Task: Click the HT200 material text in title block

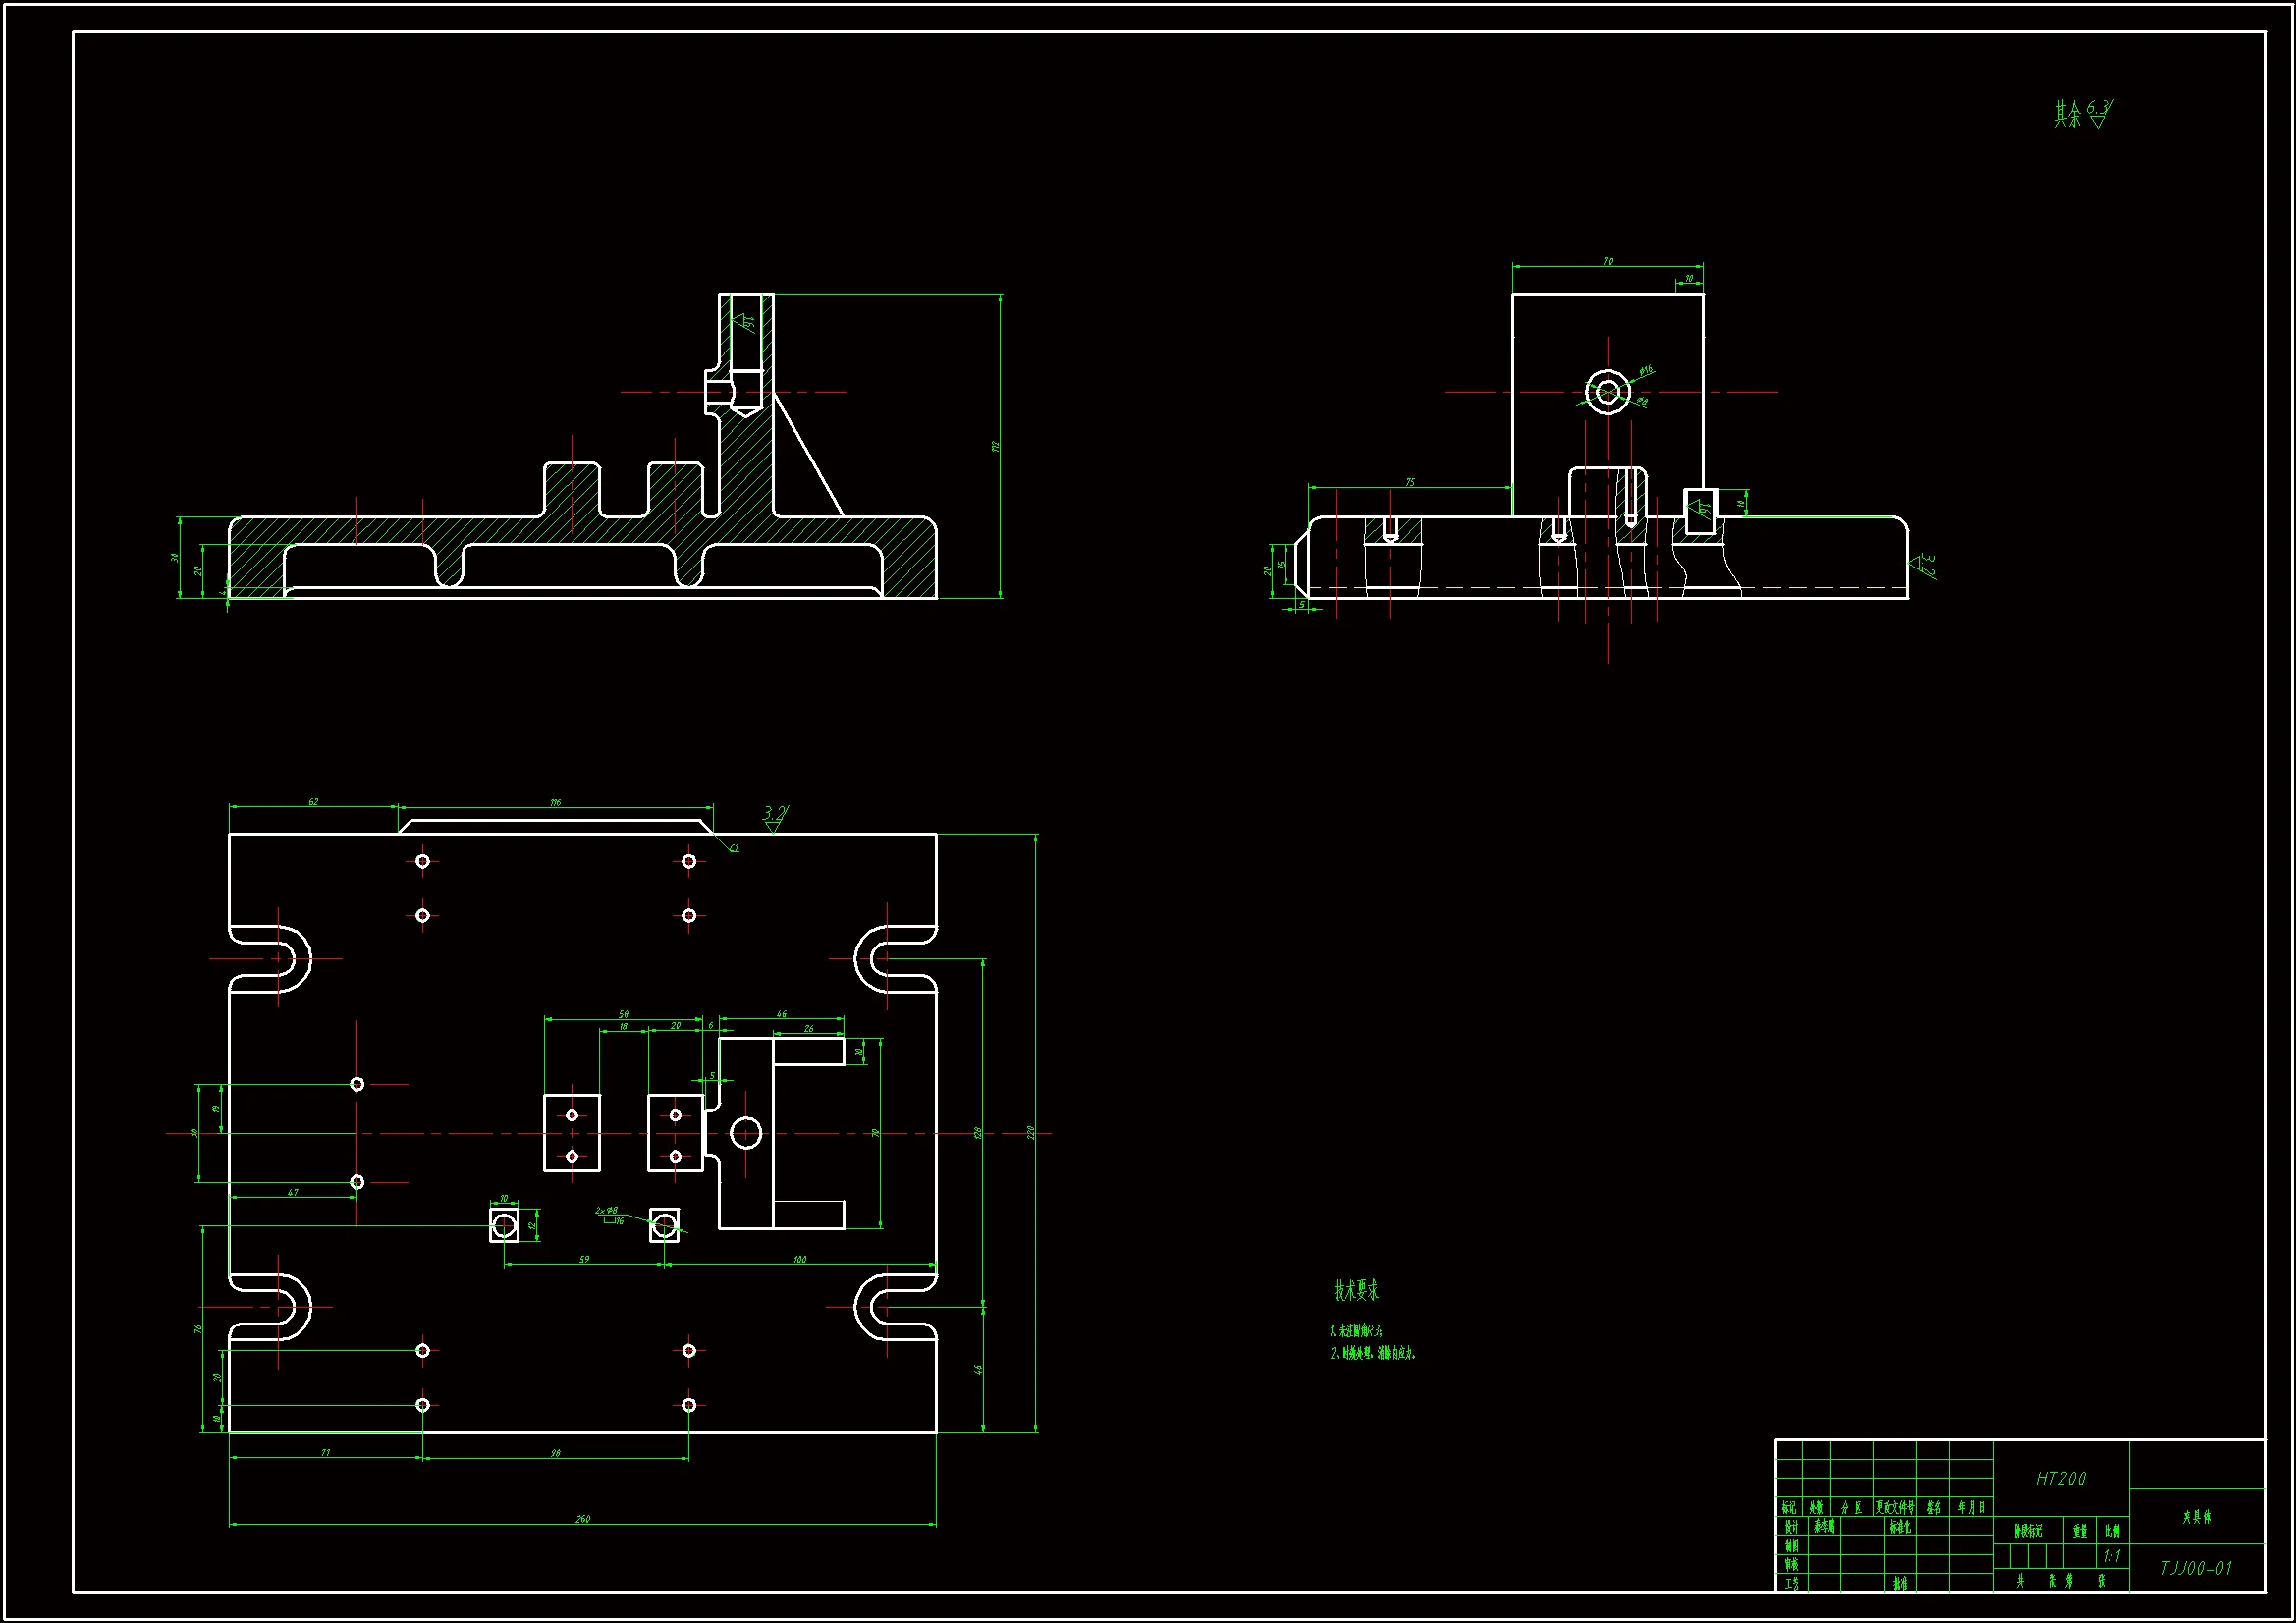Action: click(x=2061, y=1479)
